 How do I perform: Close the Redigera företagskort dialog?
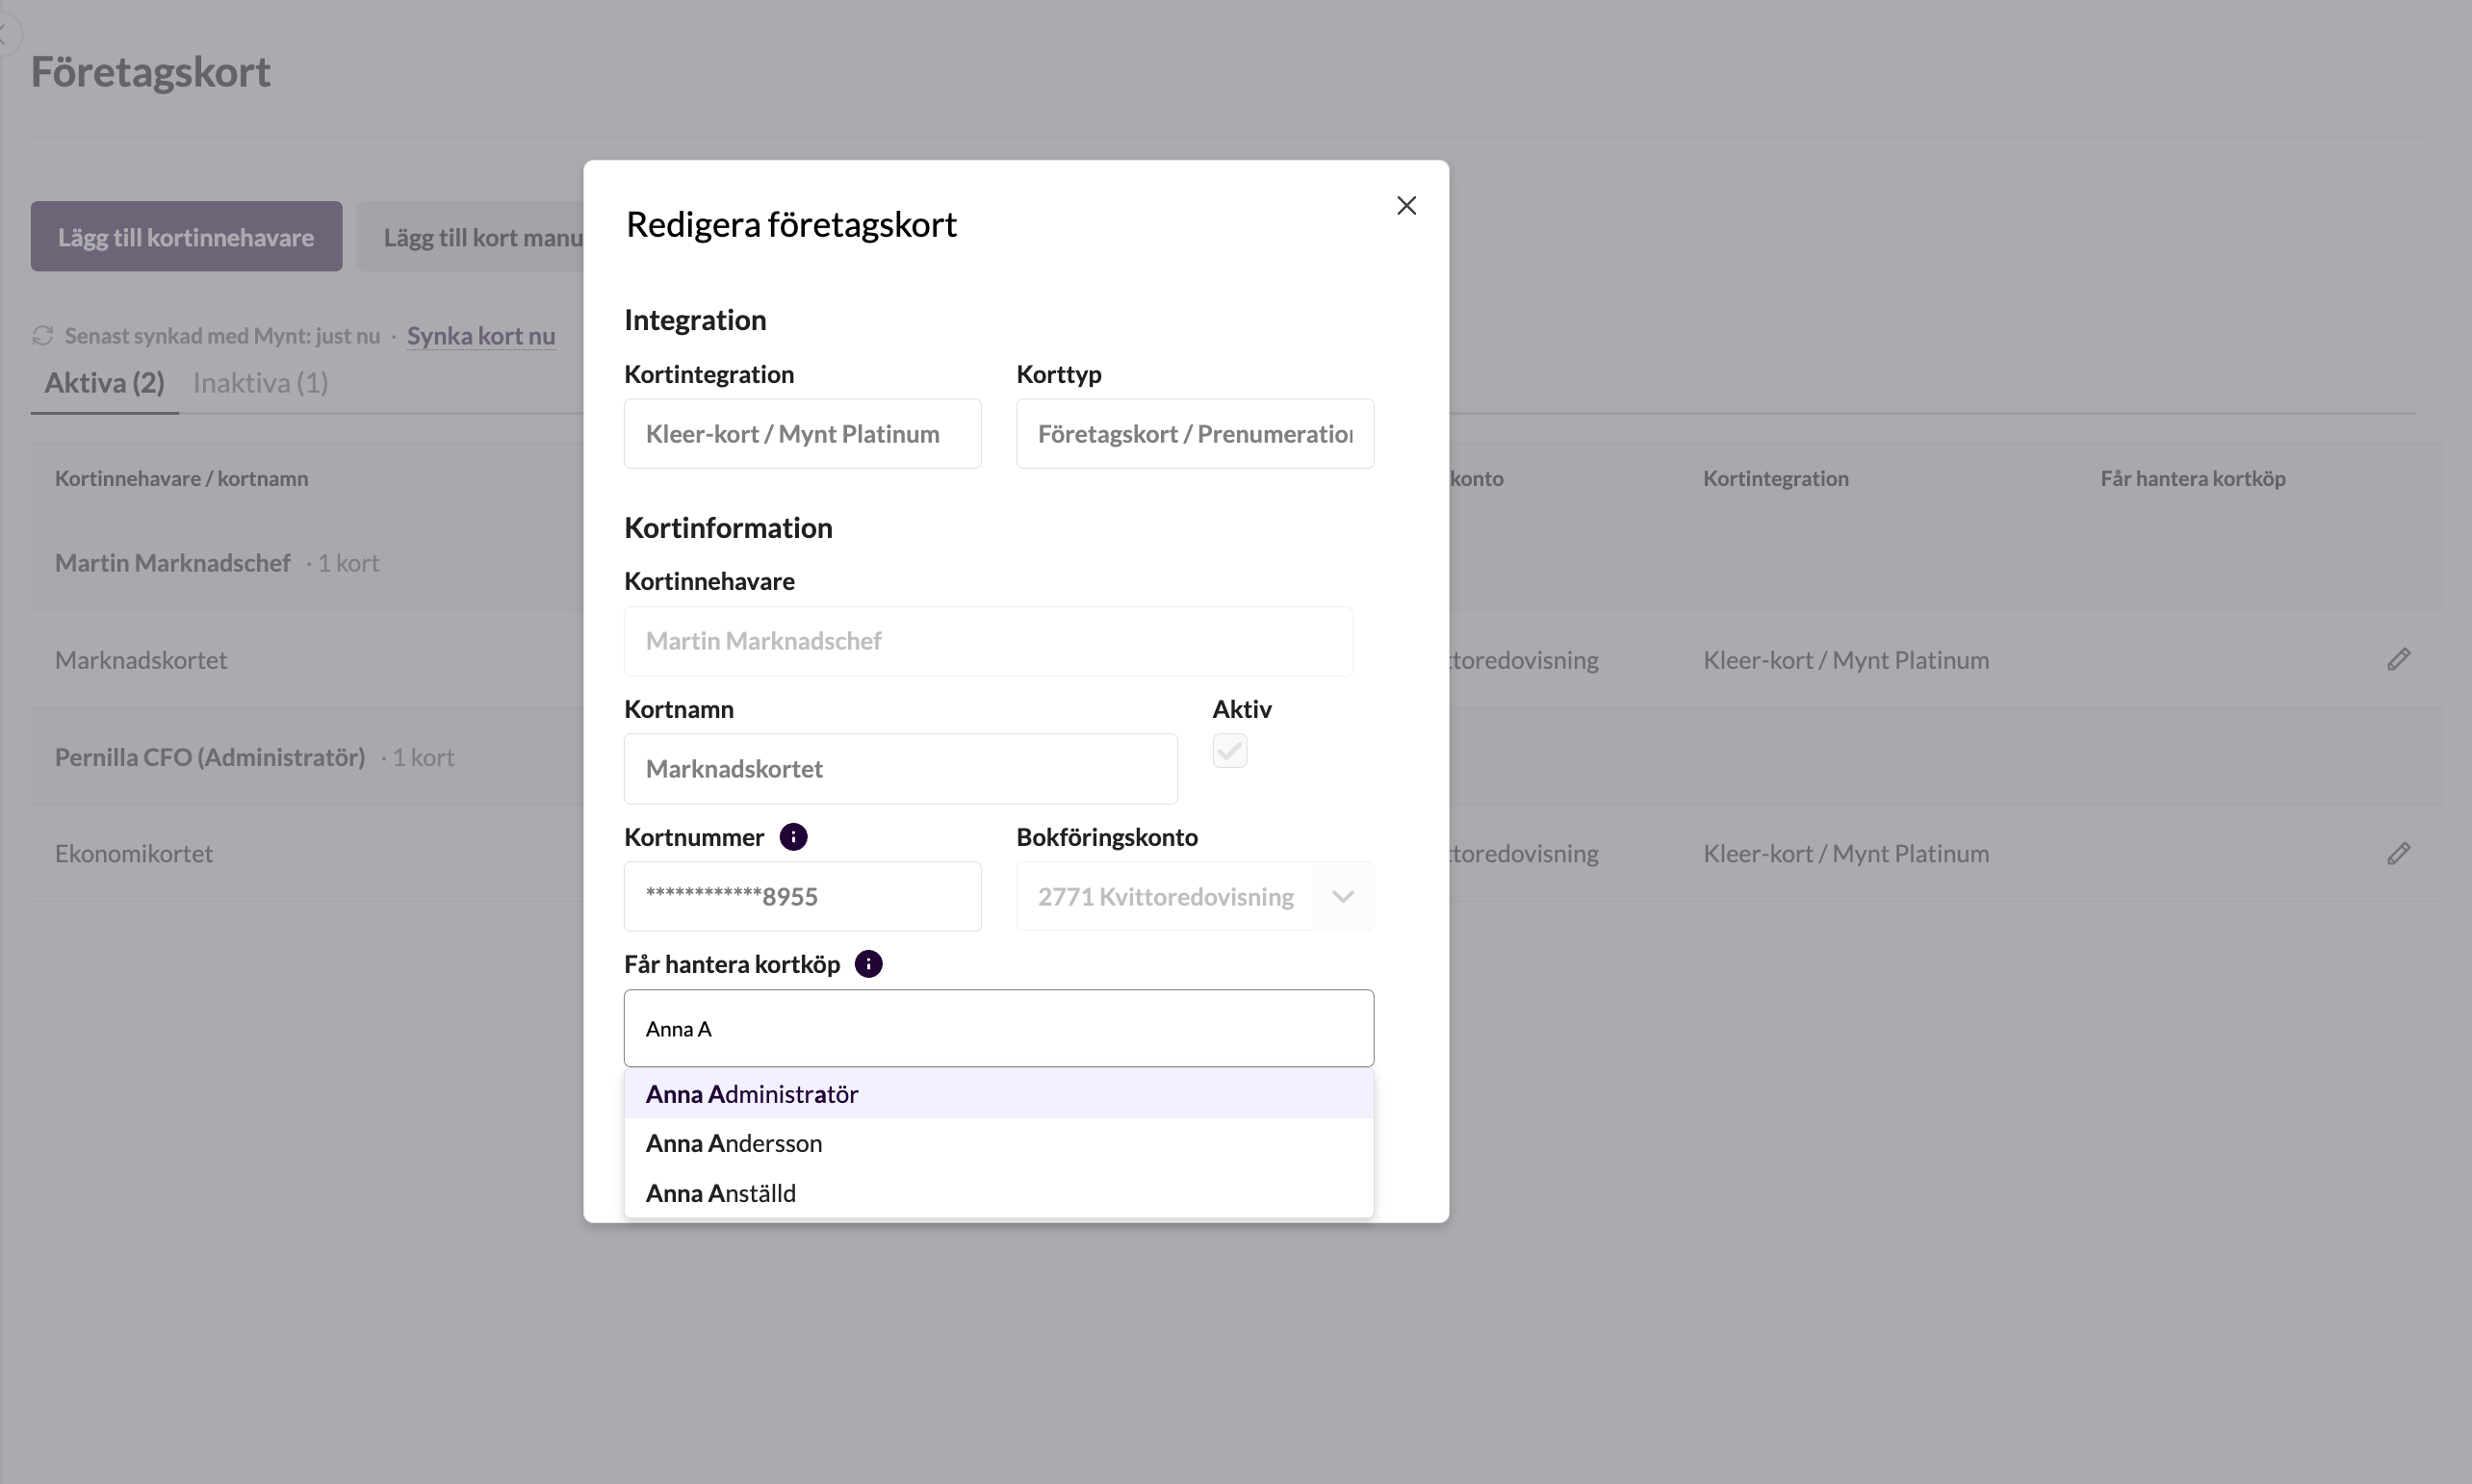coord(1406,205)
